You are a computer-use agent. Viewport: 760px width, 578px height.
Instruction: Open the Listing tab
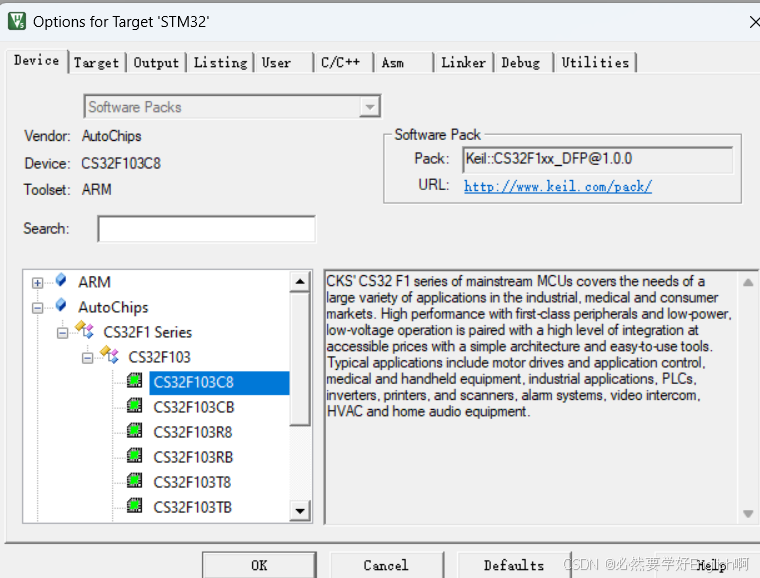[221, 63]
